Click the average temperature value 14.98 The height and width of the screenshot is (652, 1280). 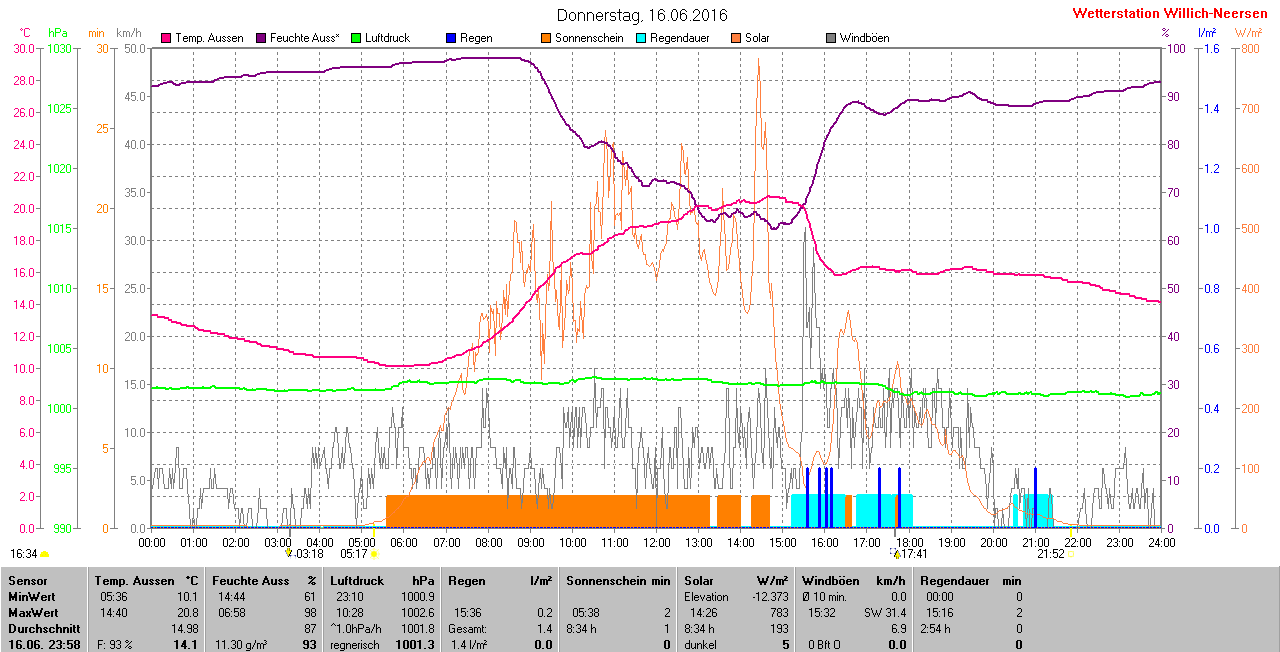[184, 629]
